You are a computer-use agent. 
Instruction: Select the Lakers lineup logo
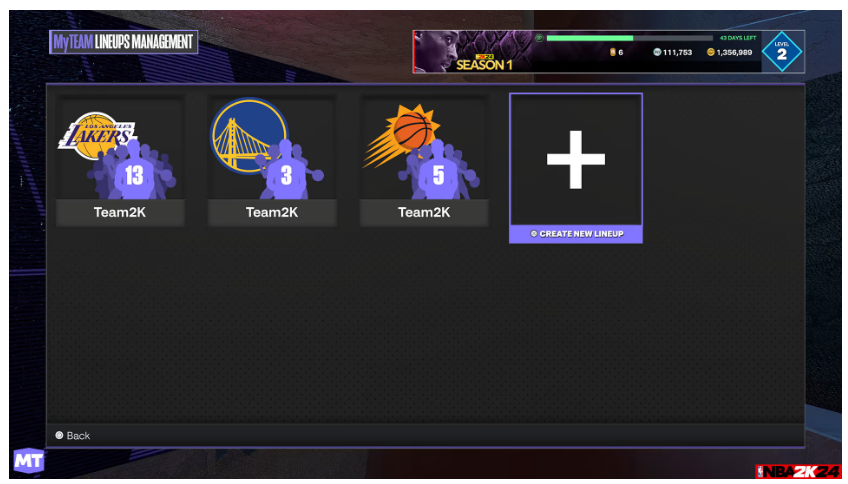tap(97, 136)
